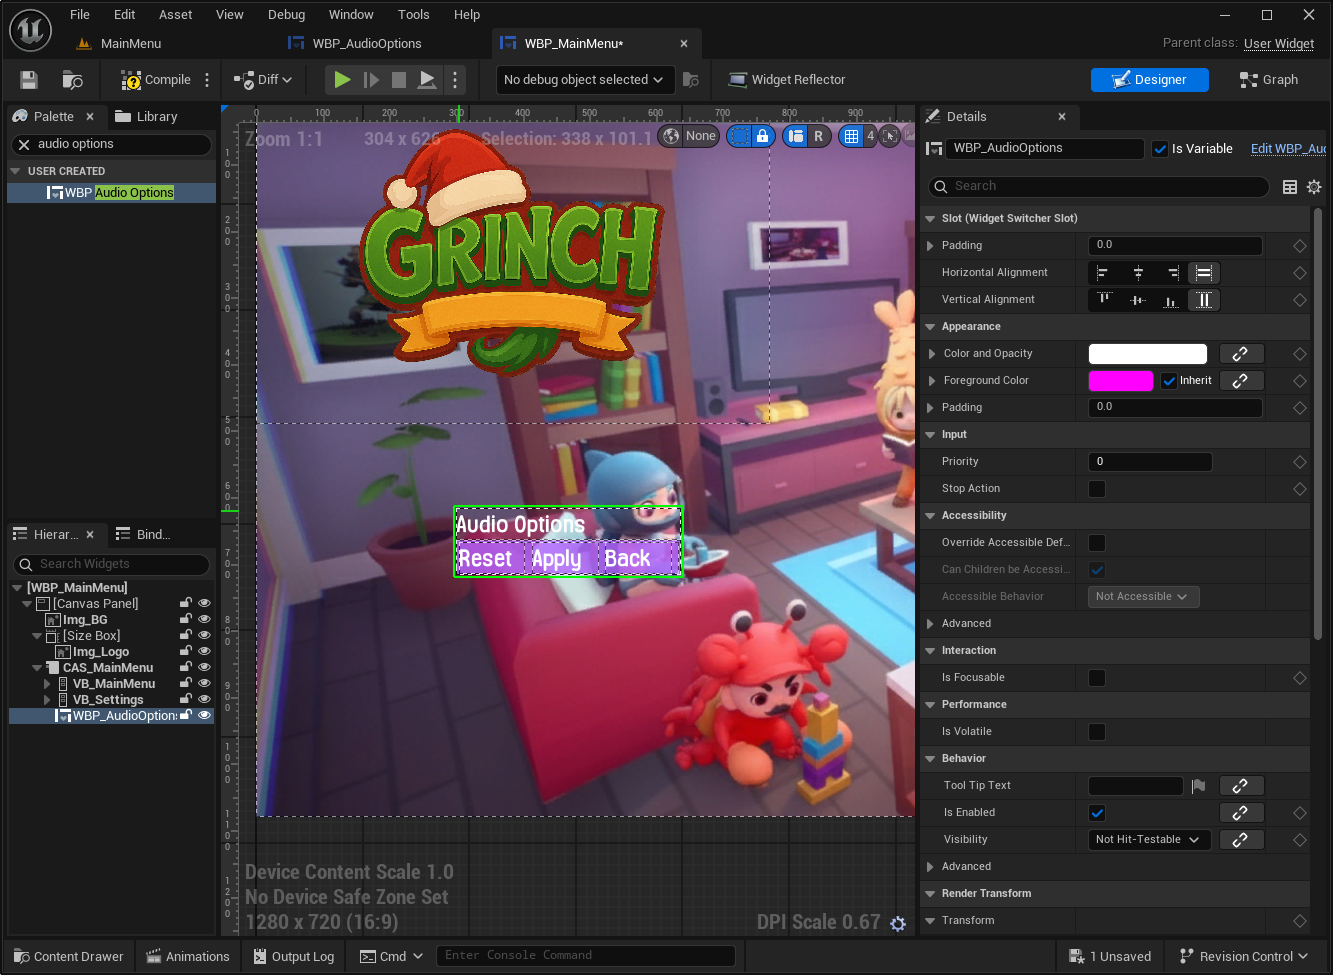Click the User Widget parent class link
Image resolution: width=1333 pixels, height=975 pixels.
1278,44
